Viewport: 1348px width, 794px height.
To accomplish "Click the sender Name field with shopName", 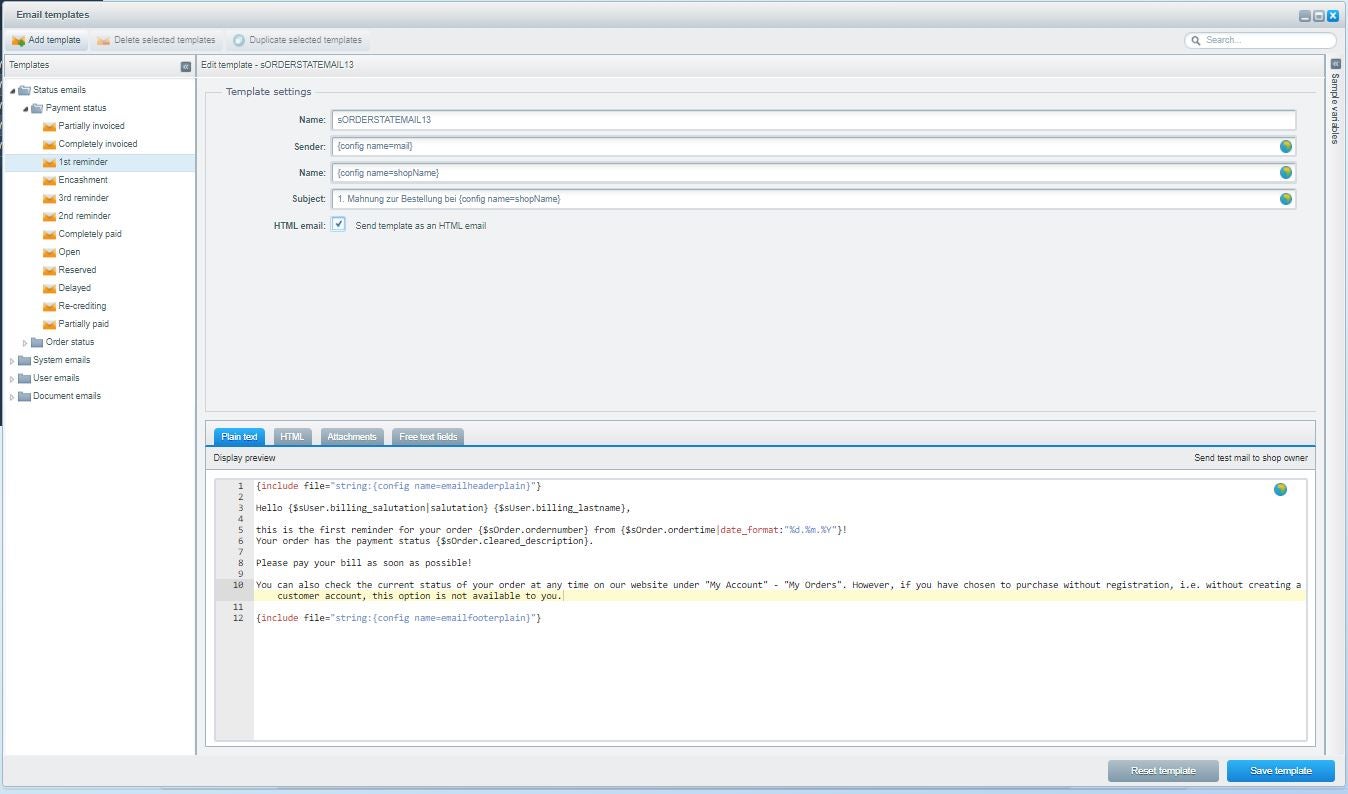I will point(813,173).
